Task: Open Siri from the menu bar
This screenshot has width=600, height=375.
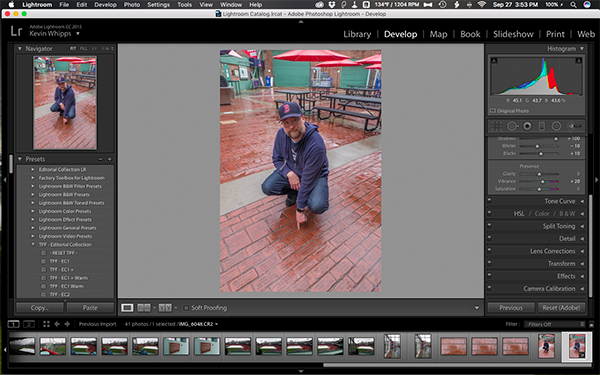Action: 587,5
